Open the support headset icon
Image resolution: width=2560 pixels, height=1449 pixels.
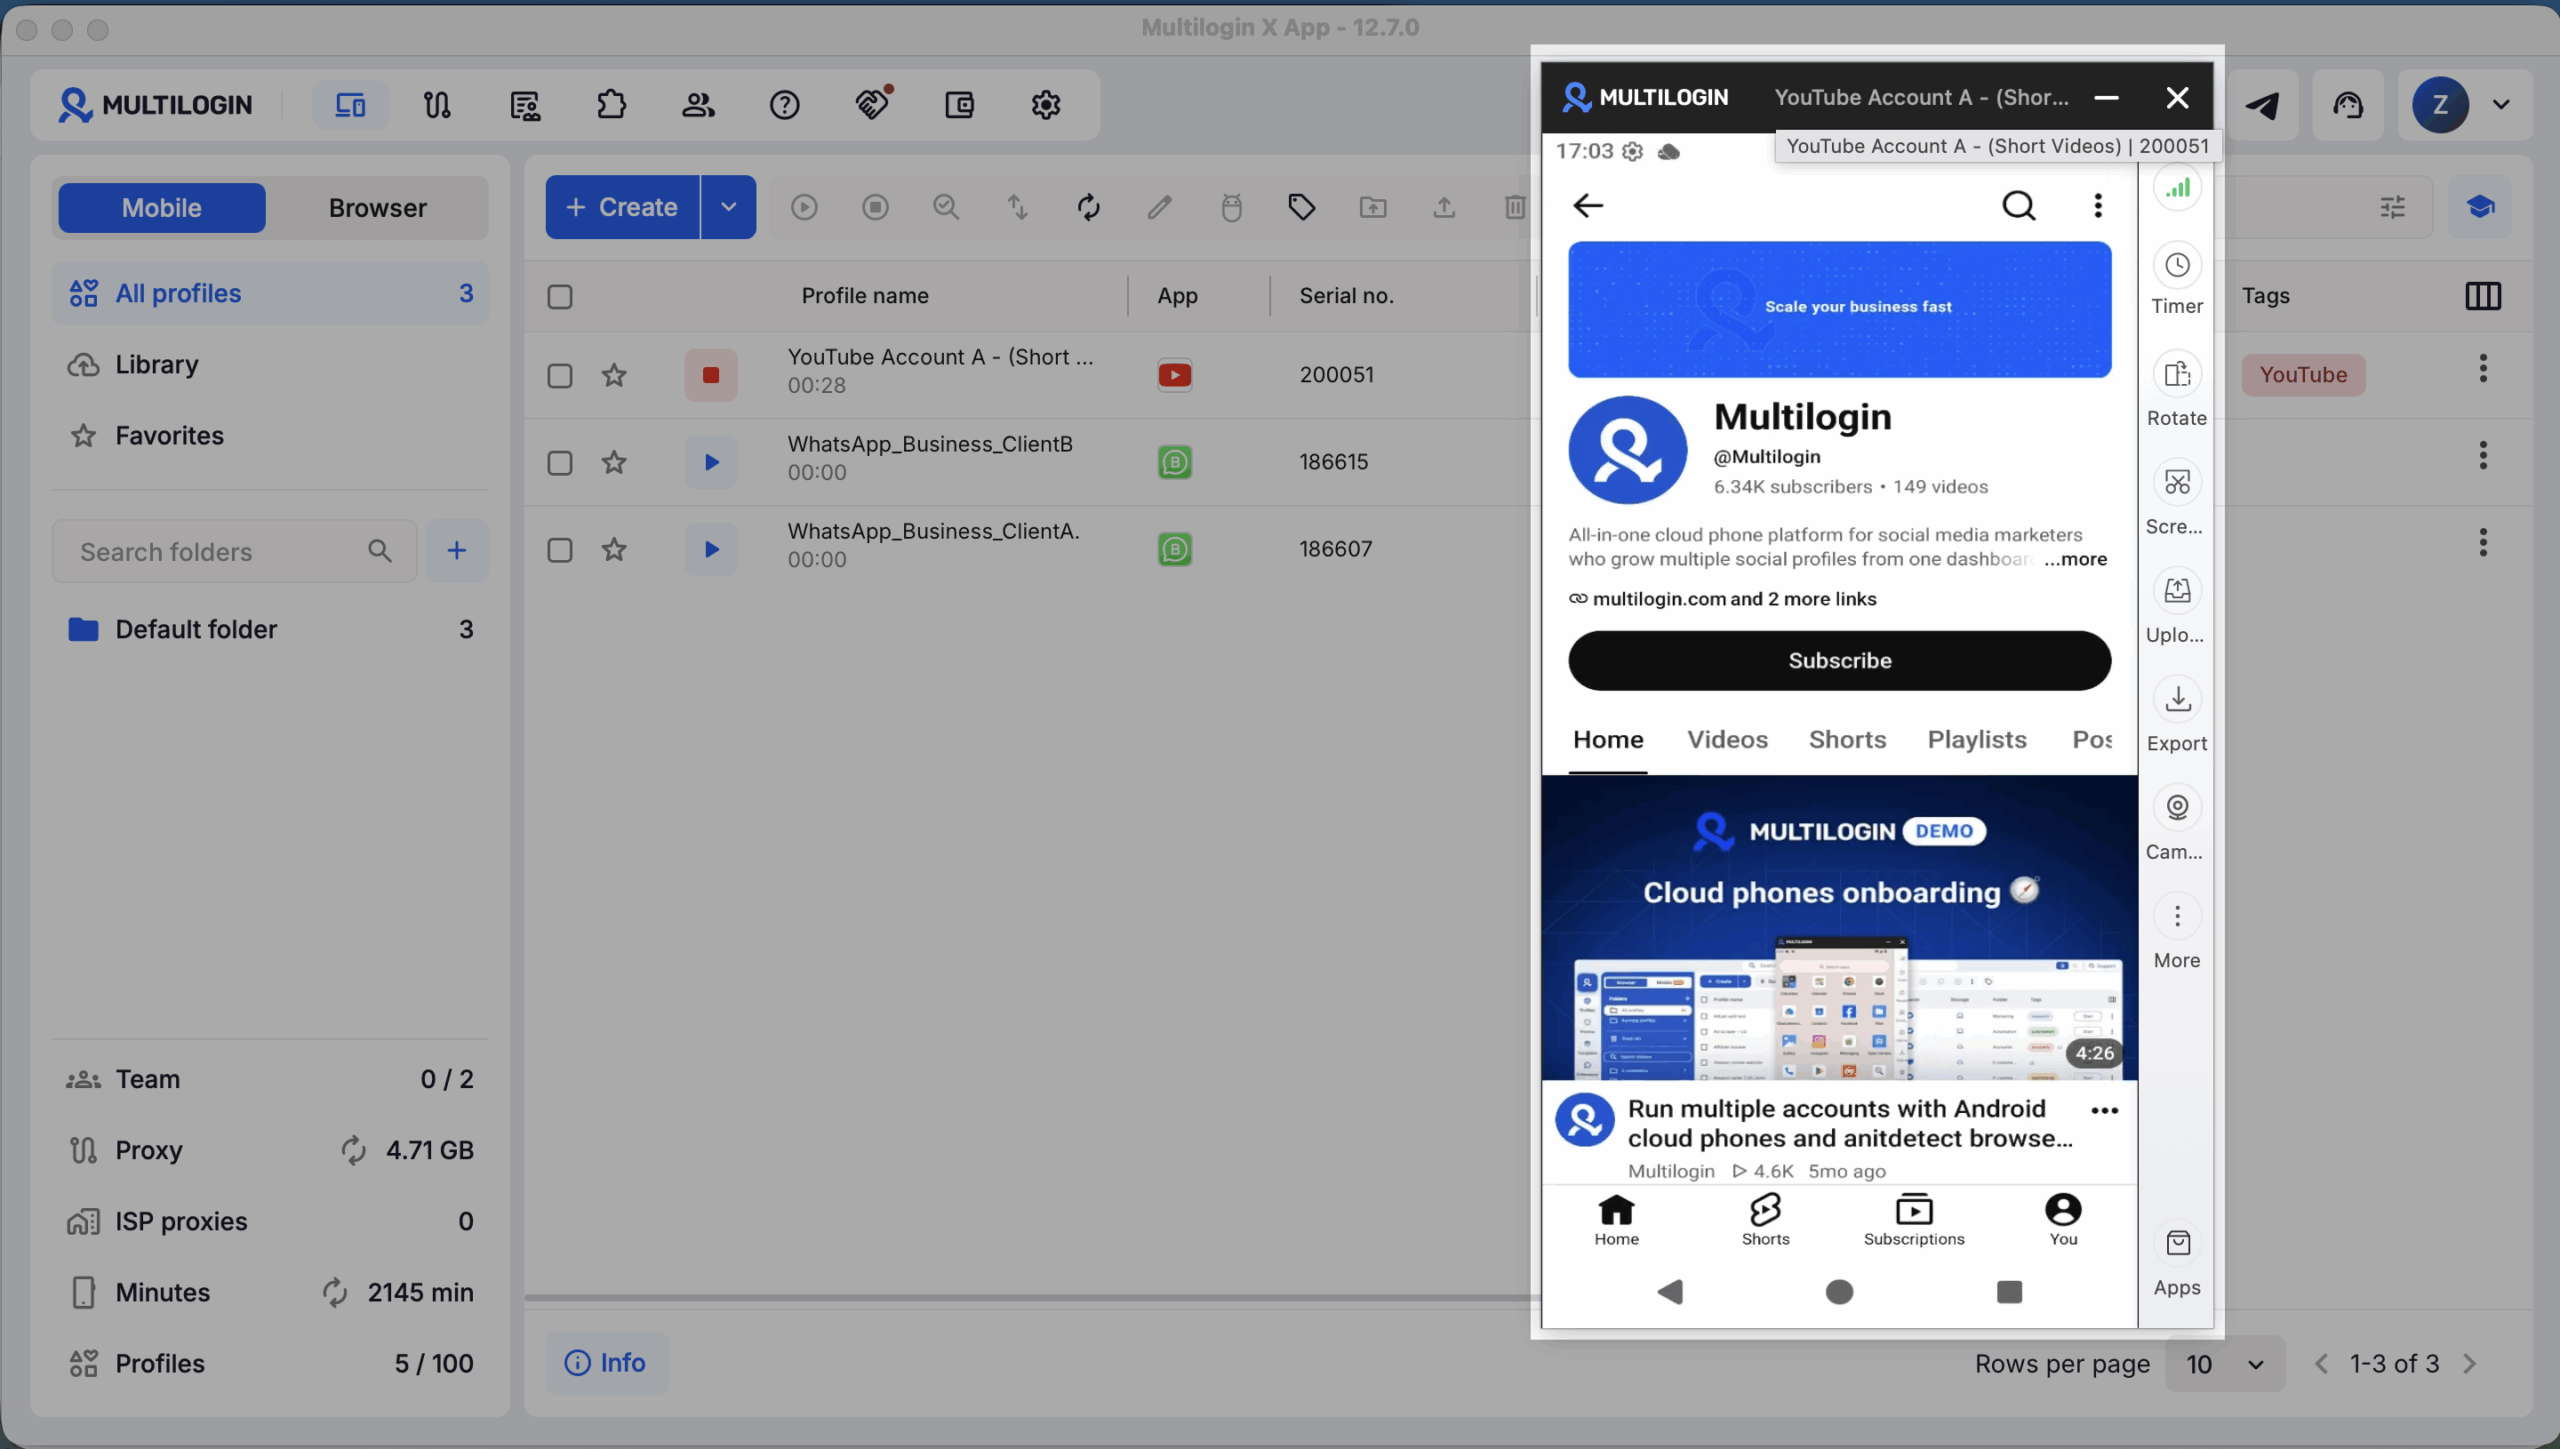[2348, 105]
